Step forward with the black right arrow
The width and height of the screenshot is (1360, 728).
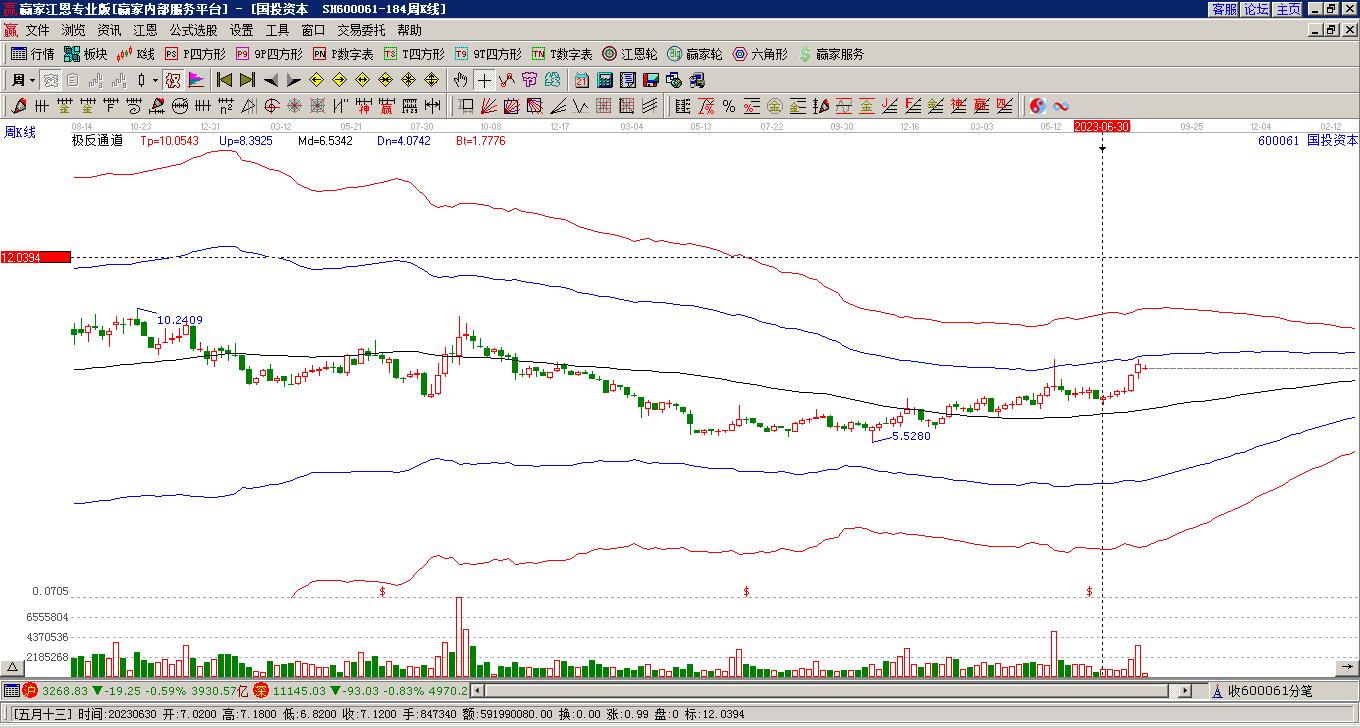point(293,80)
